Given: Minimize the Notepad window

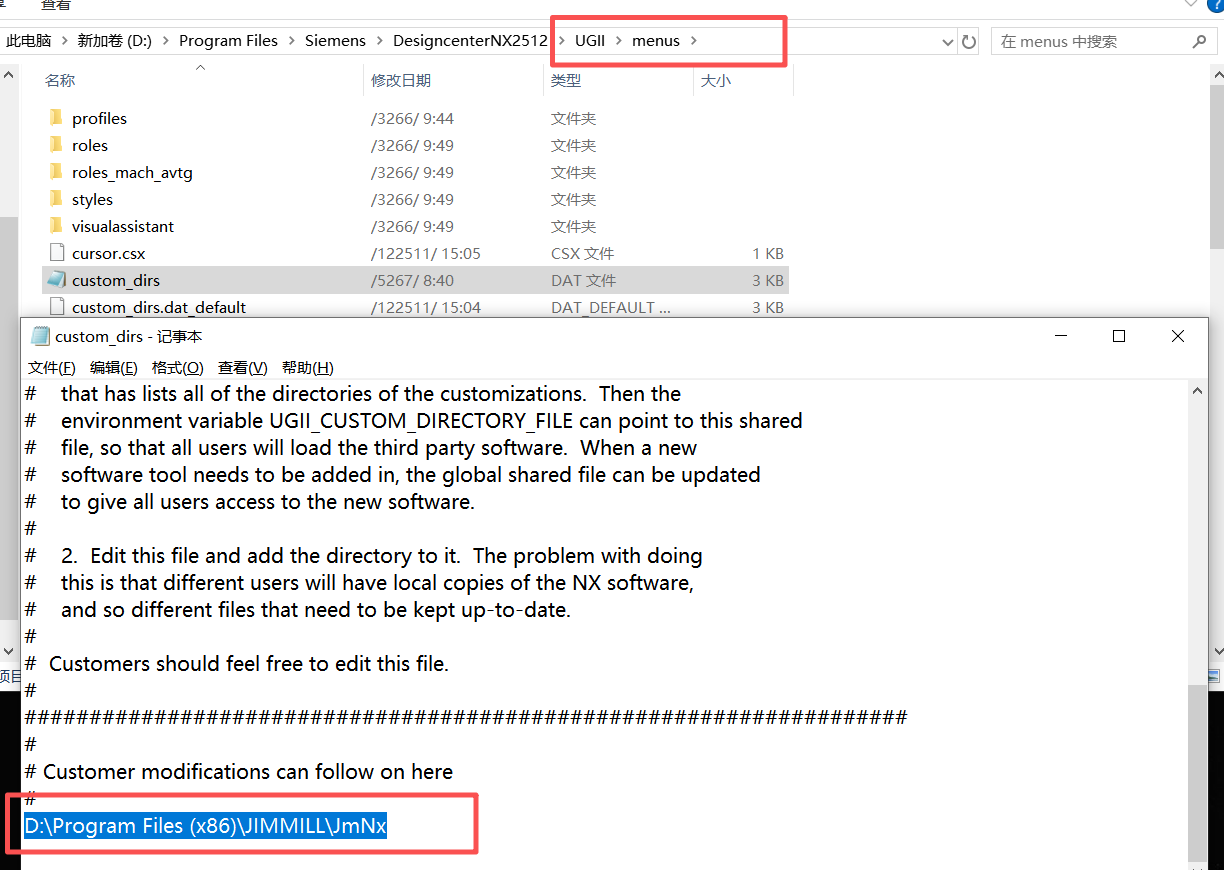Looking at the screenshot, I should click(1062, 336).
